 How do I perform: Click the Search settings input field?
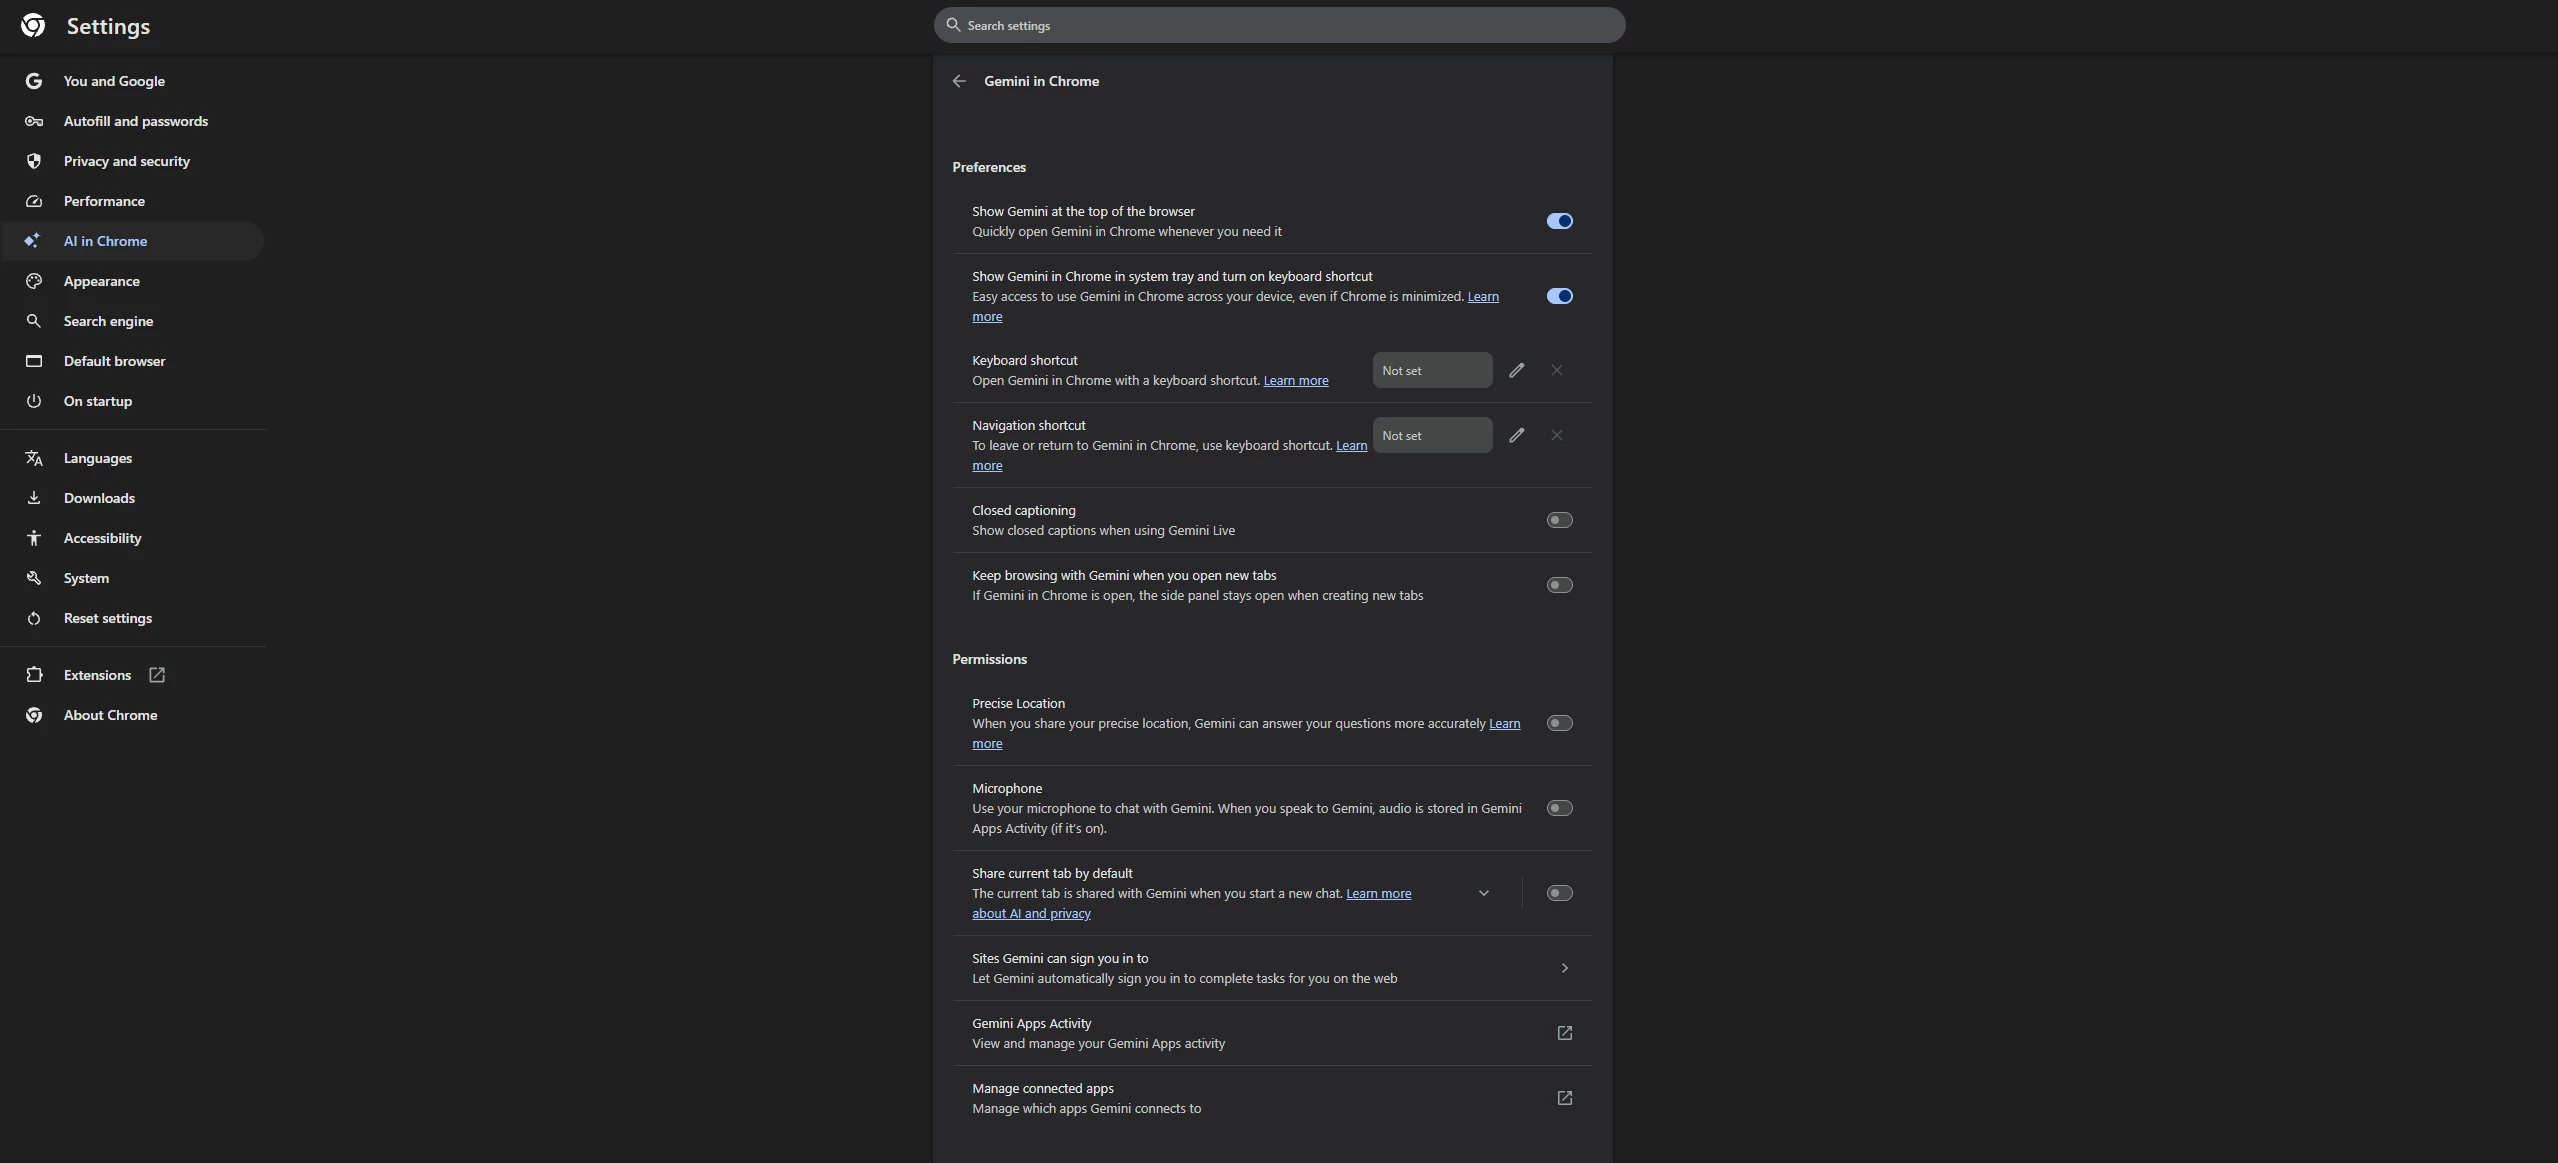coord(1279,25)
